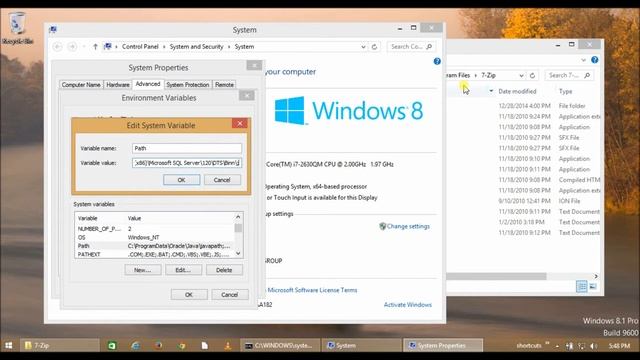This screenshot has width=640, height=360.
Task: Click OK in Edit System Variable dialog
Action: [x=182, y=180]
